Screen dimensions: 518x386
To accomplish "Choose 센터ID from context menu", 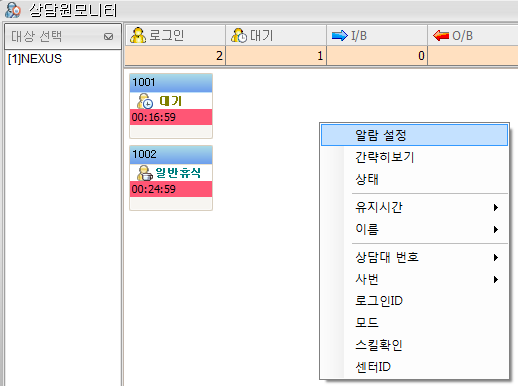I will [x=414, y=367].
